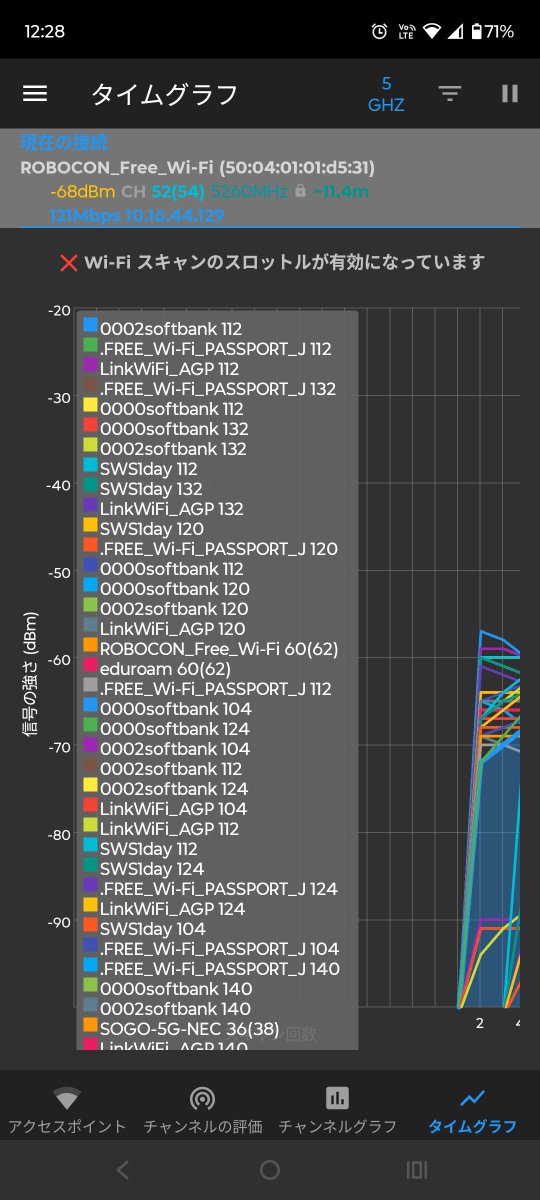Select legend entry SWS1day 124
The width and height of the screenshot is (540, 1200).
point(144,868)
